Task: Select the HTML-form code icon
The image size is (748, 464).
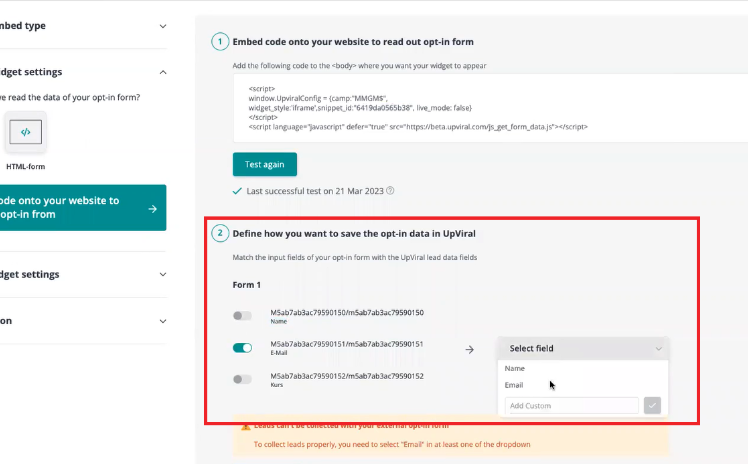Action: point(26,132)
